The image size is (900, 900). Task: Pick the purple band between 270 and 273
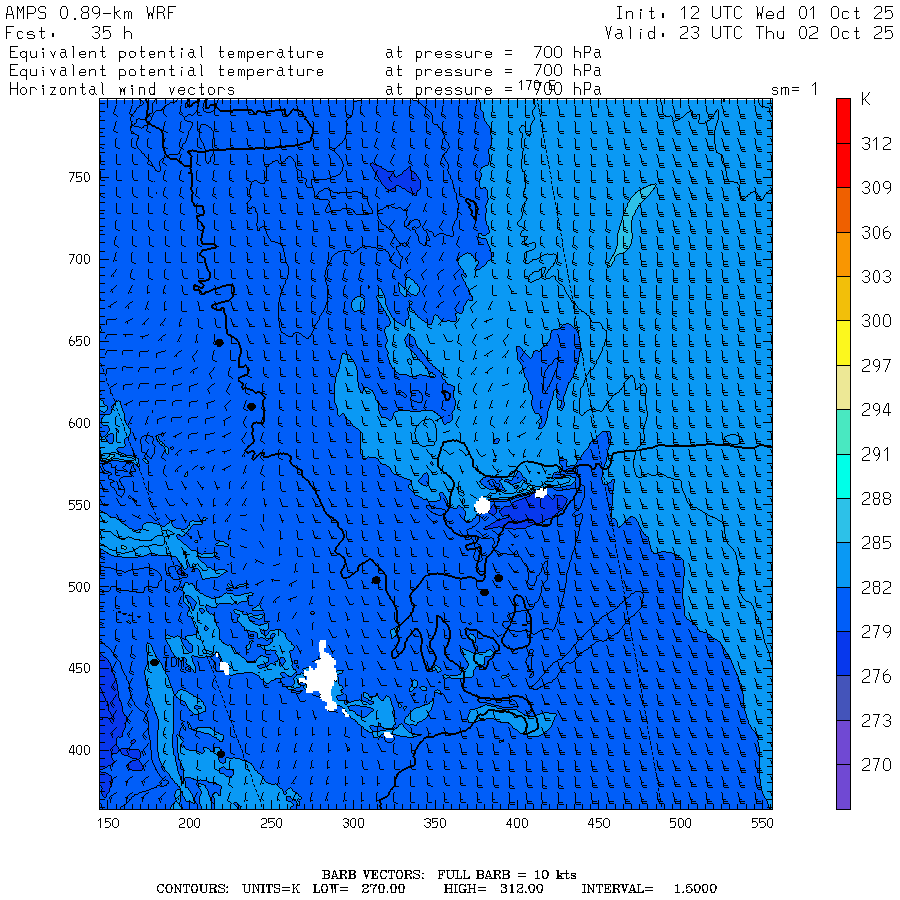[843, 743]
